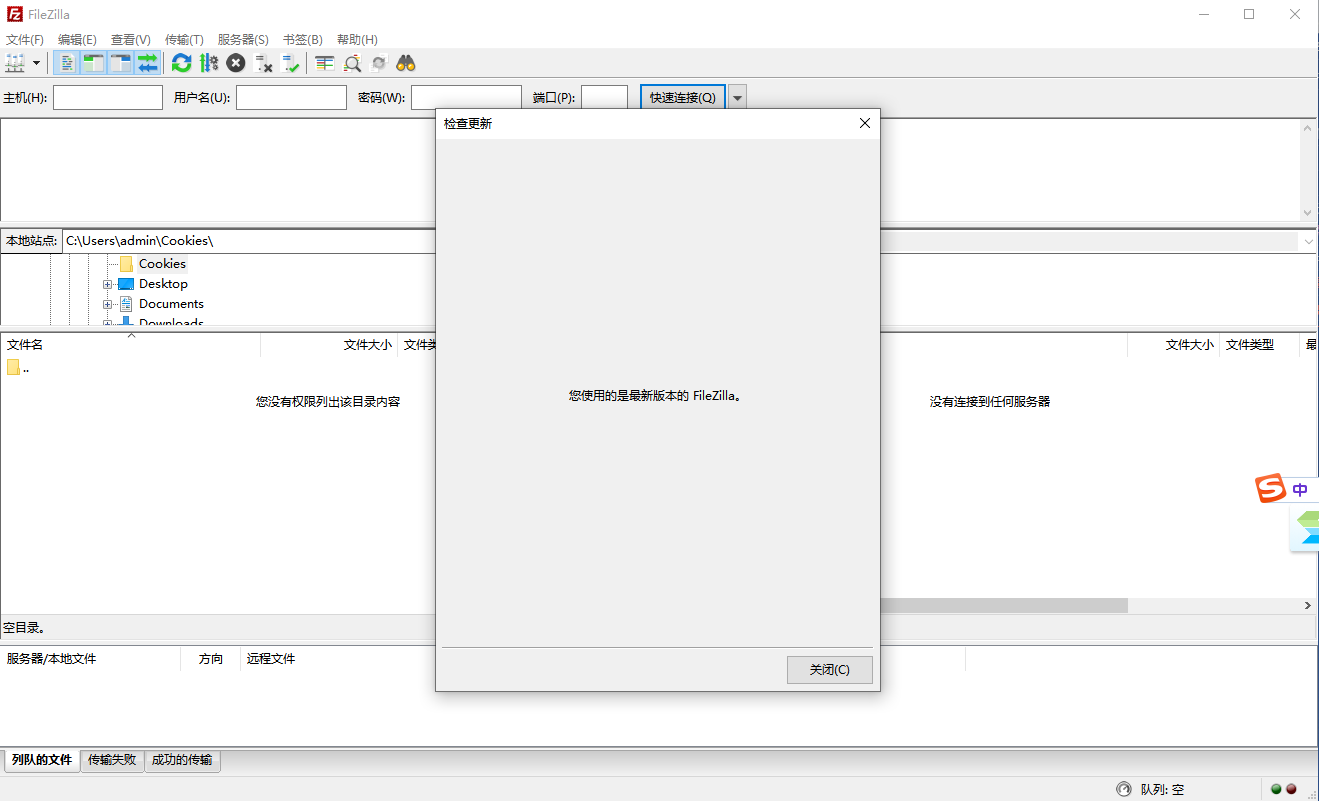Click the green activity indicator light
1319x801 pixels.
click(1276, 789)
